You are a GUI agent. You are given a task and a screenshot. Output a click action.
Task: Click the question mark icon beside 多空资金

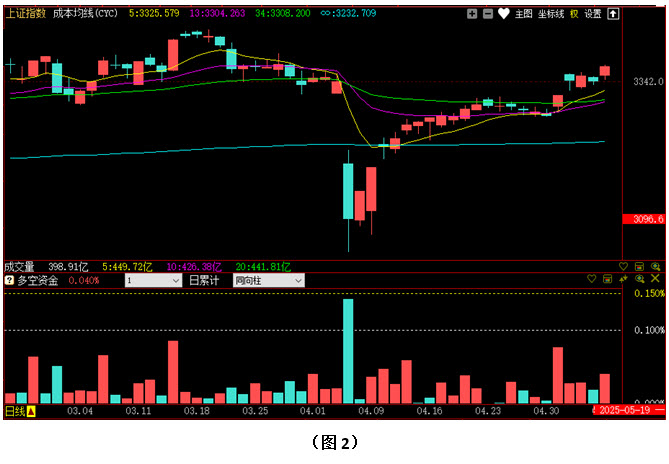10,281
